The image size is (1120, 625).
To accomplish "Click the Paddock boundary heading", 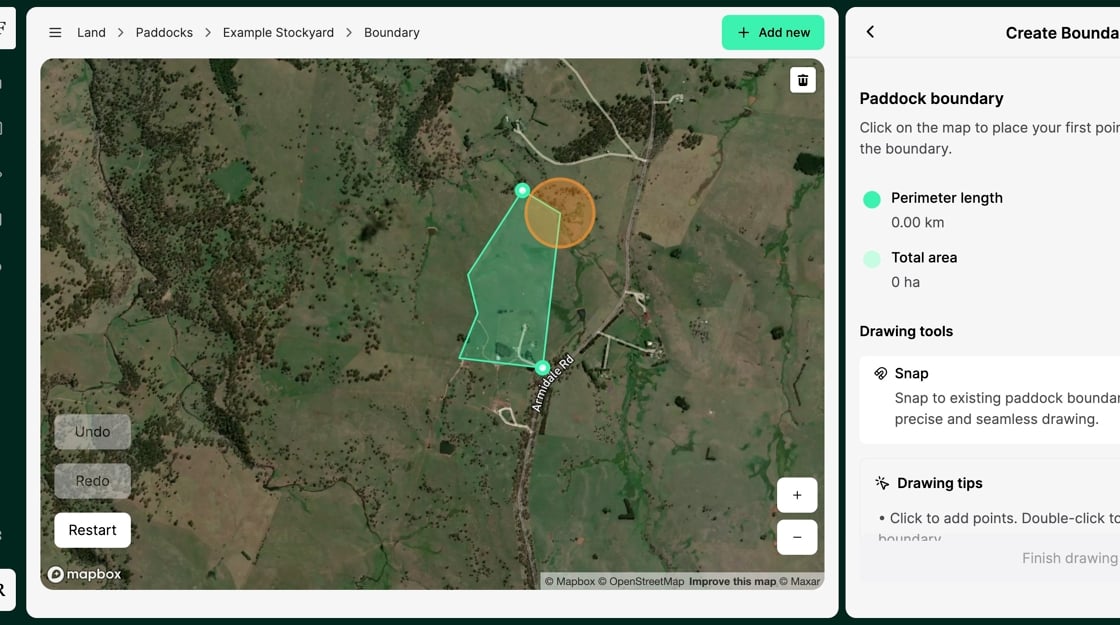I will 931,99.
